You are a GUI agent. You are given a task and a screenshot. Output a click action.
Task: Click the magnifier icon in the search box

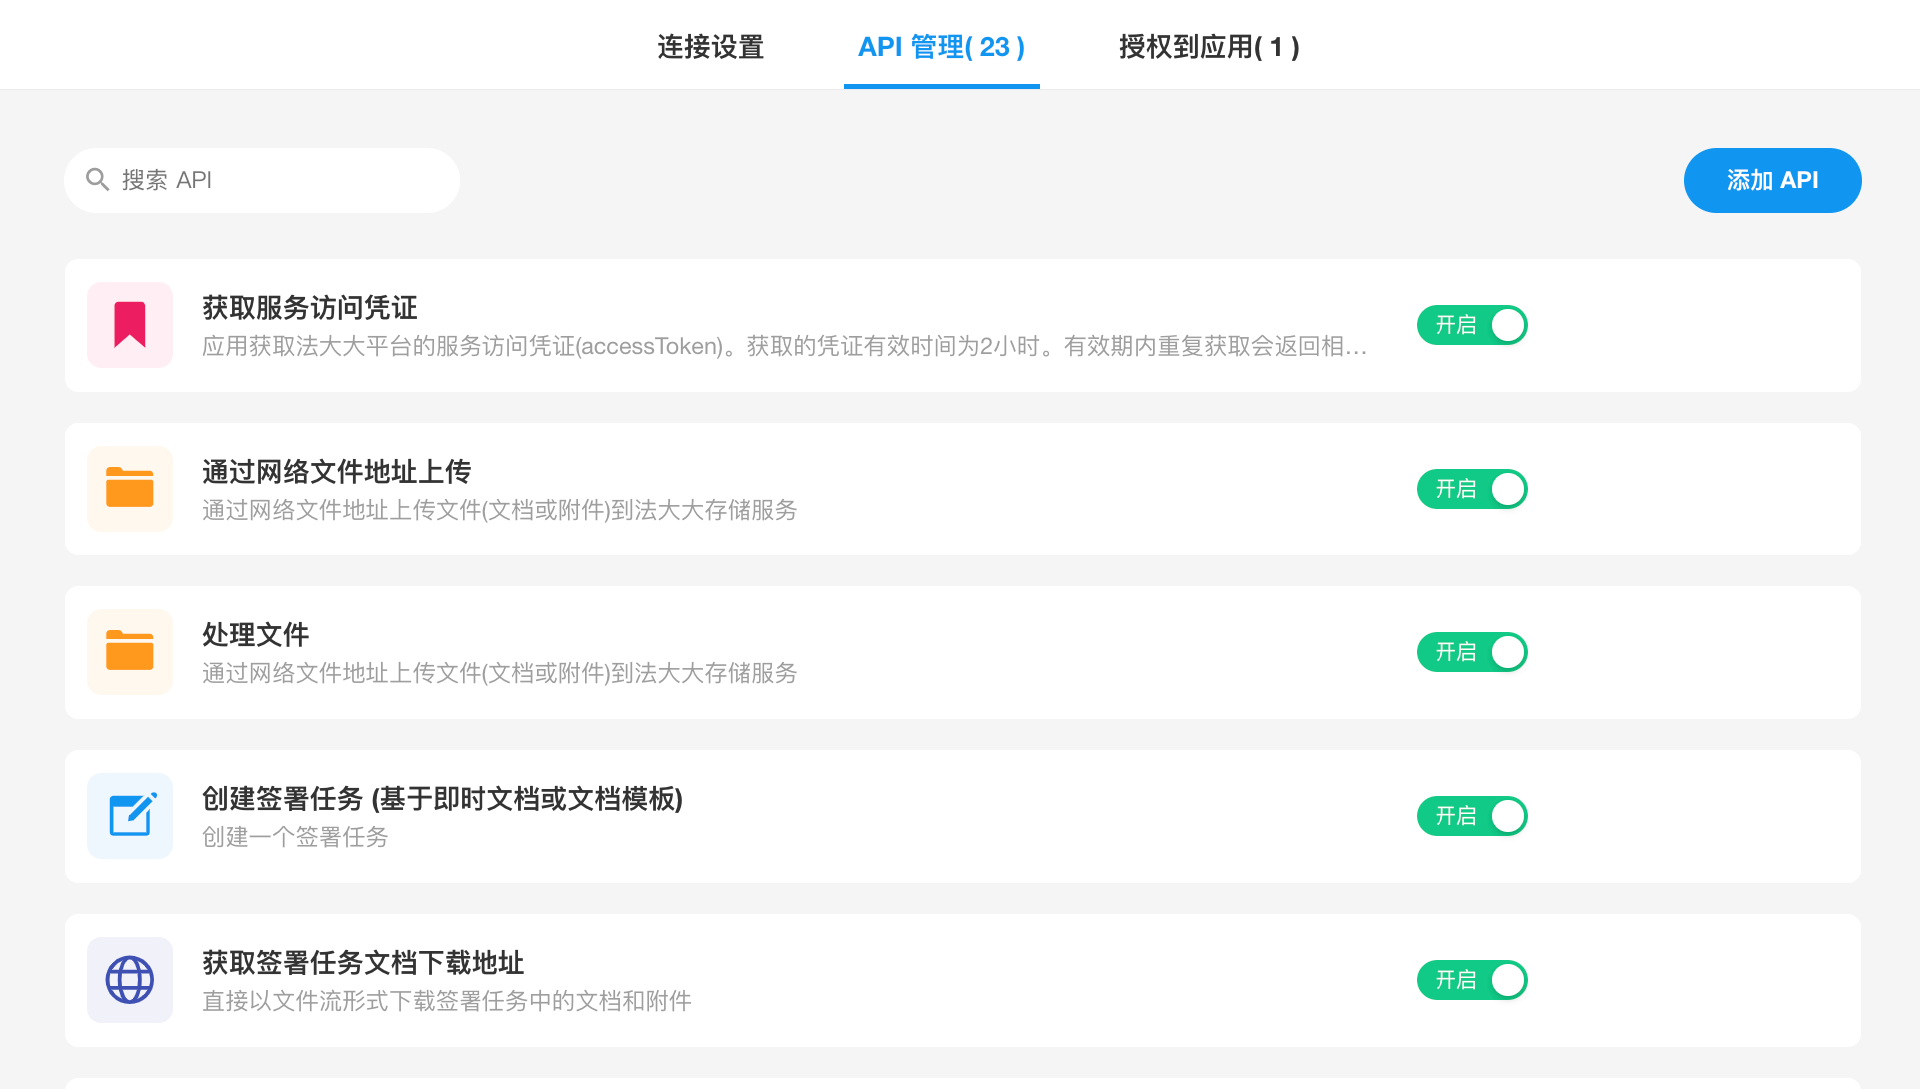pos(97,180)
